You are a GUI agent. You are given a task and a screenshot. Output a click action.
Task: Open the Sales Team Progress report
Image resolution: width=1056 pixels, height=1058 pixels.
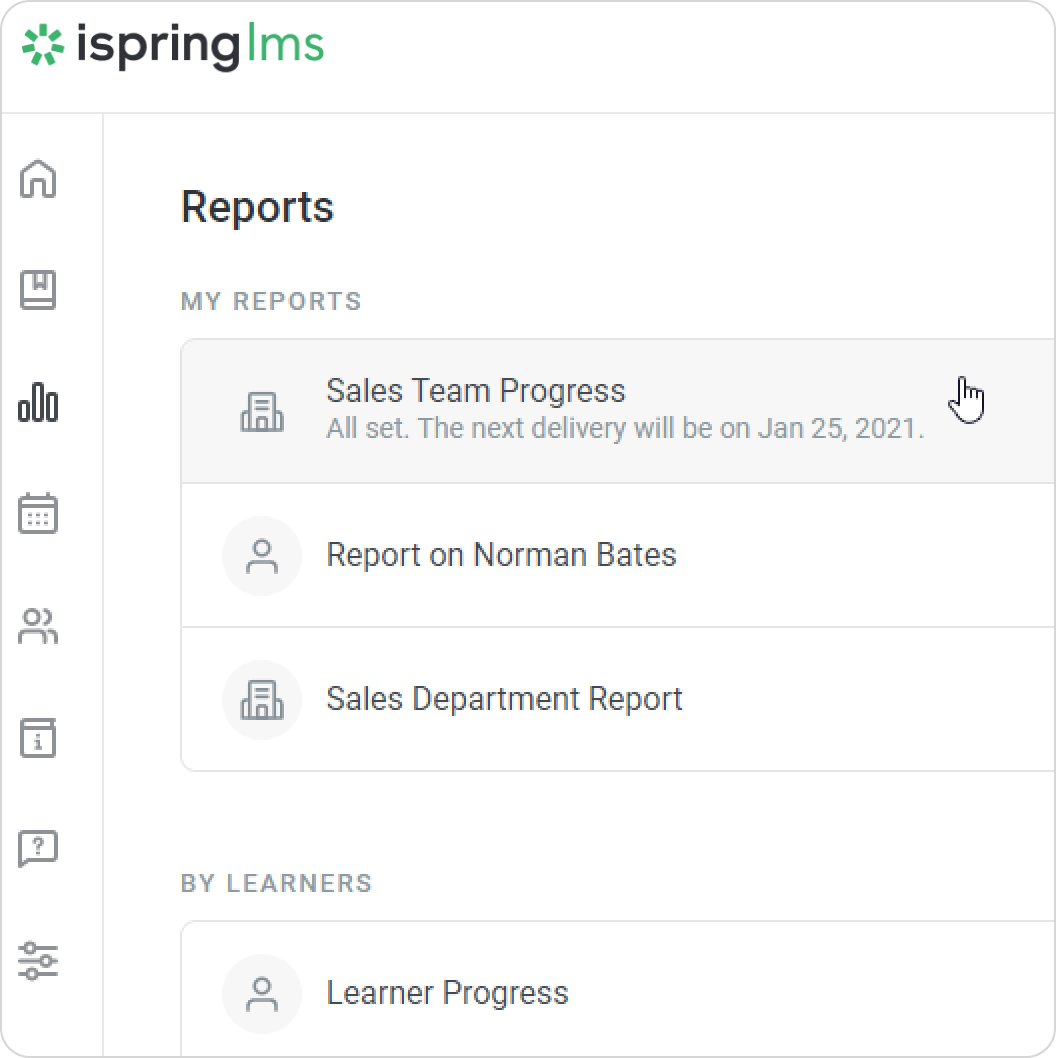click(x=476, y=391)
